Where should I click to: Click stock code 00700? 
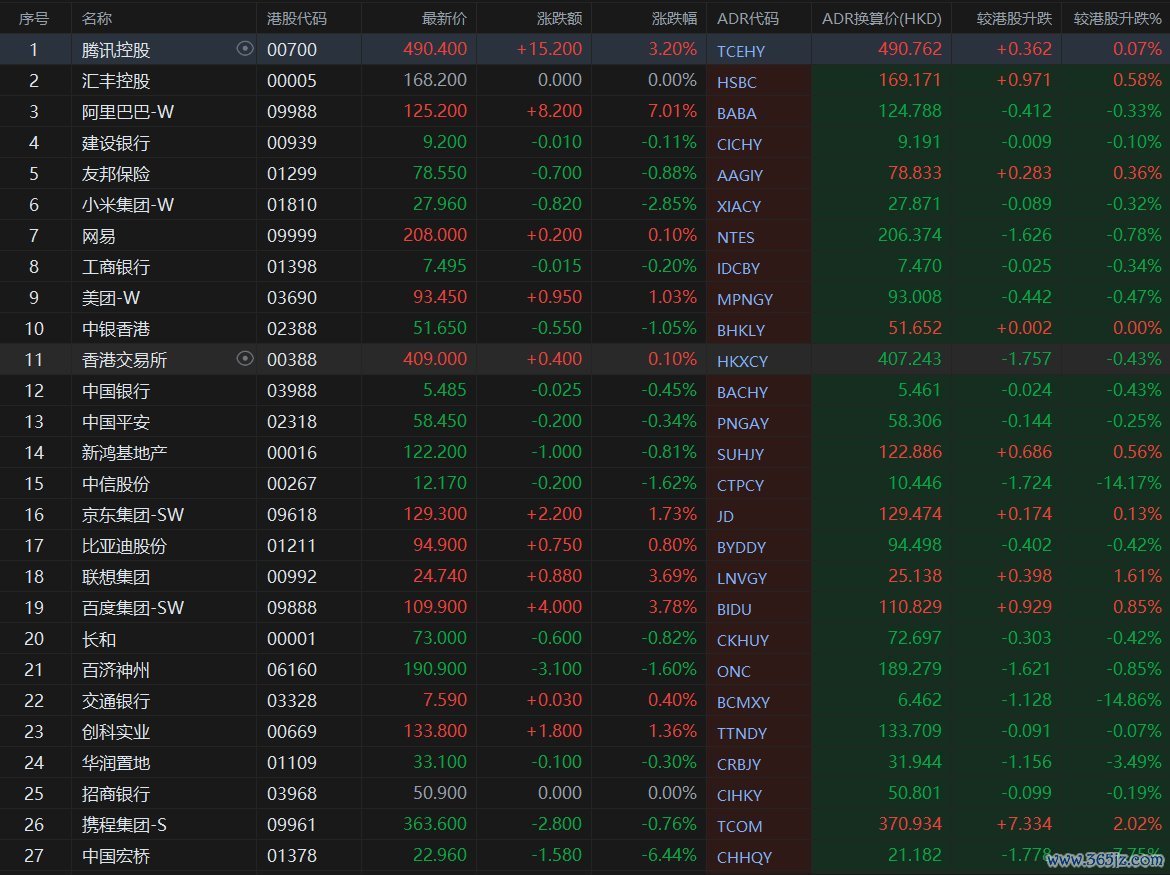[292, 49]
